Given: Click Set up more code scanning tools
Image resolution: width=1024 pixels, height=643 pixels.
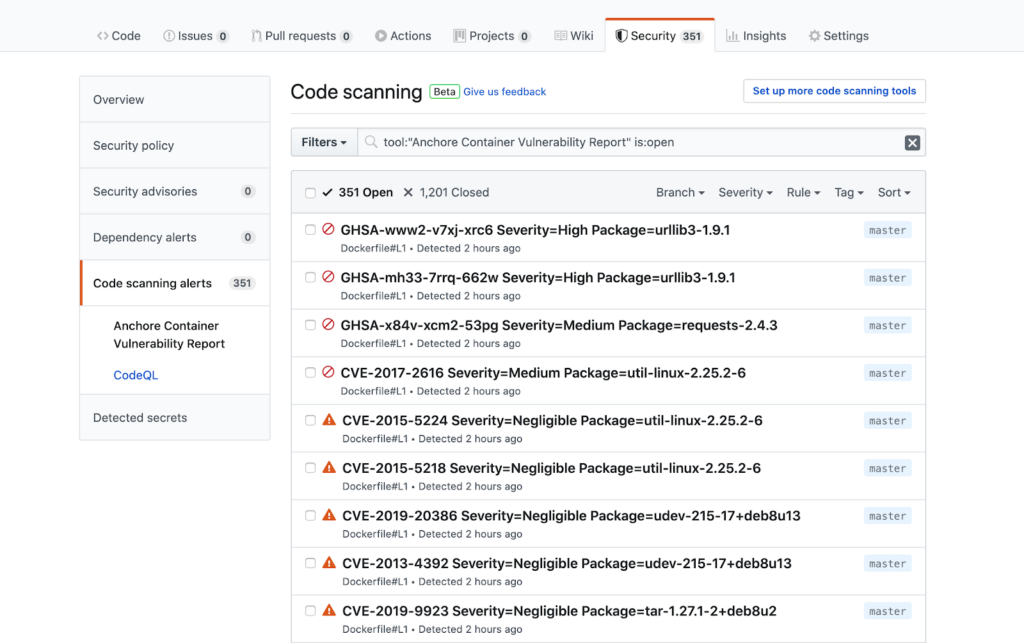Looking at the screenshot, I should (834, 91).
